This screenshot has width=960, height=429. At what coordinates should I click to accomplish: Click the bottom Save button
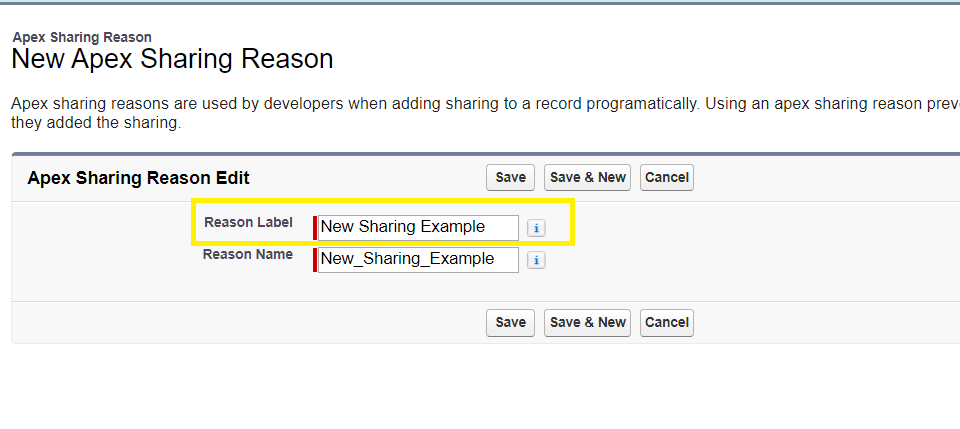tap(510, 322)
